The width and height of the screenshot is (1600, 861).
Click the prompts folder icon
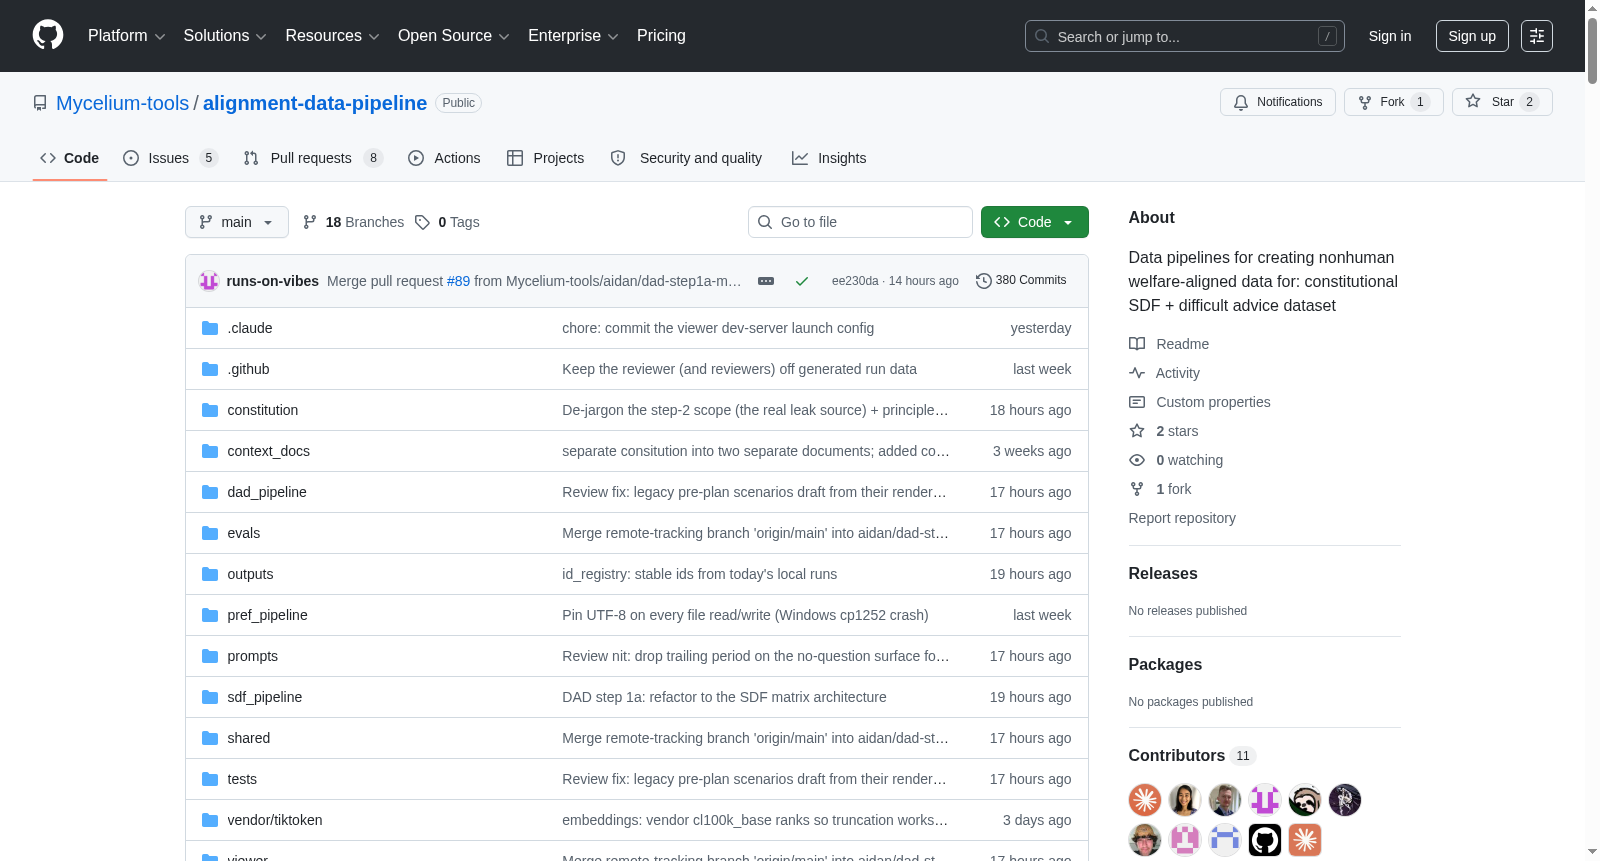(x=210, y=656)
